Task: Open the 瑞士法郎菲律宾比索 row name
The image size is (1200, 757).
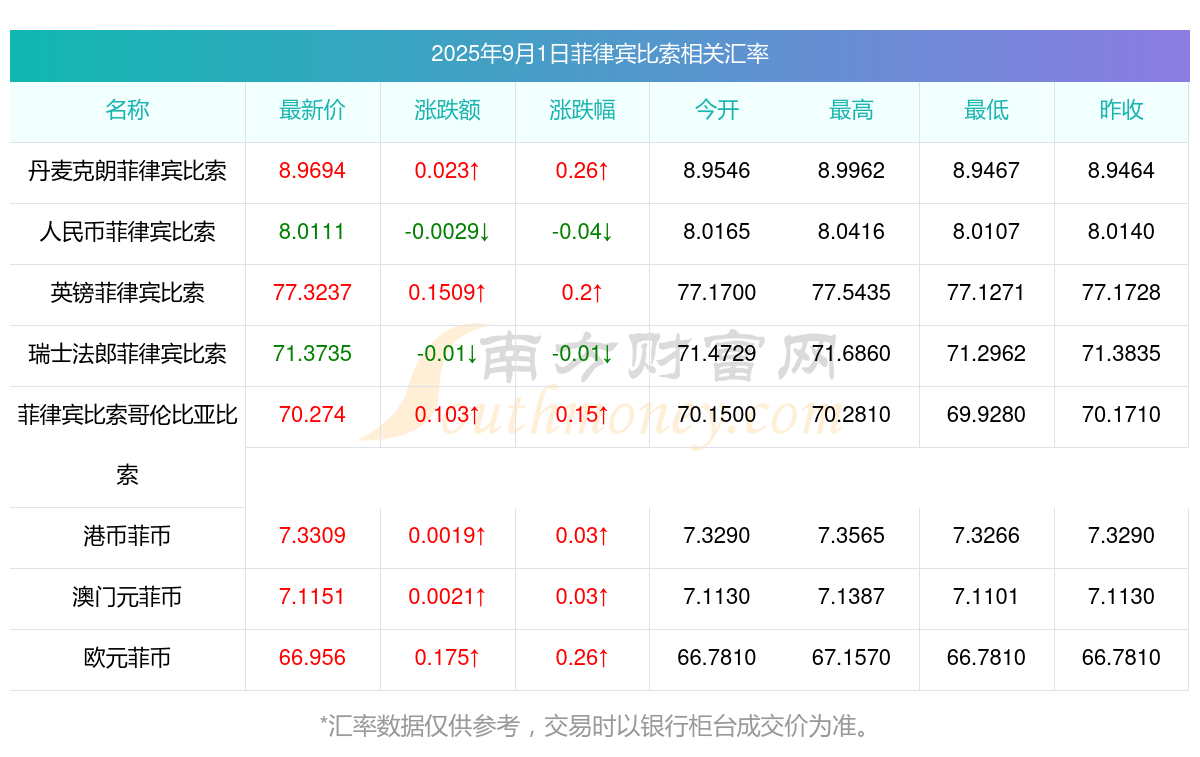Action: coord(127,354)
